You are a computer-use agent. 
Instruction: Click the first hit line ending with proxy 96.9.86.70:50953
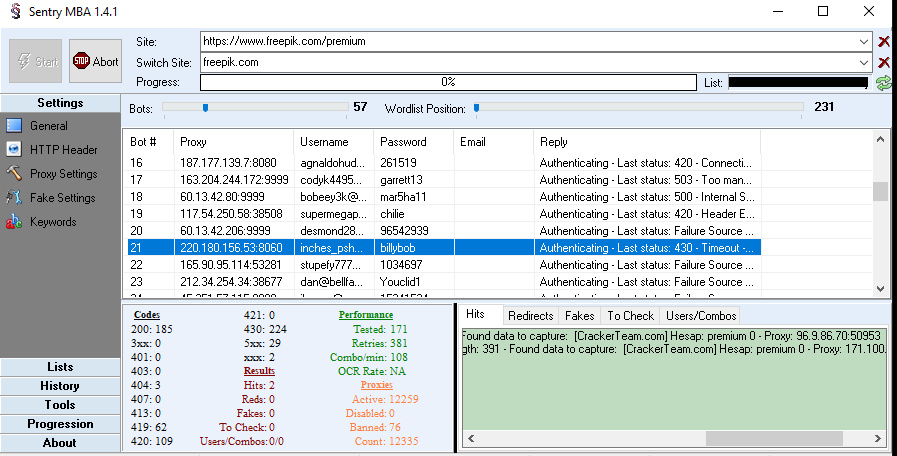[x=672, y=336]
